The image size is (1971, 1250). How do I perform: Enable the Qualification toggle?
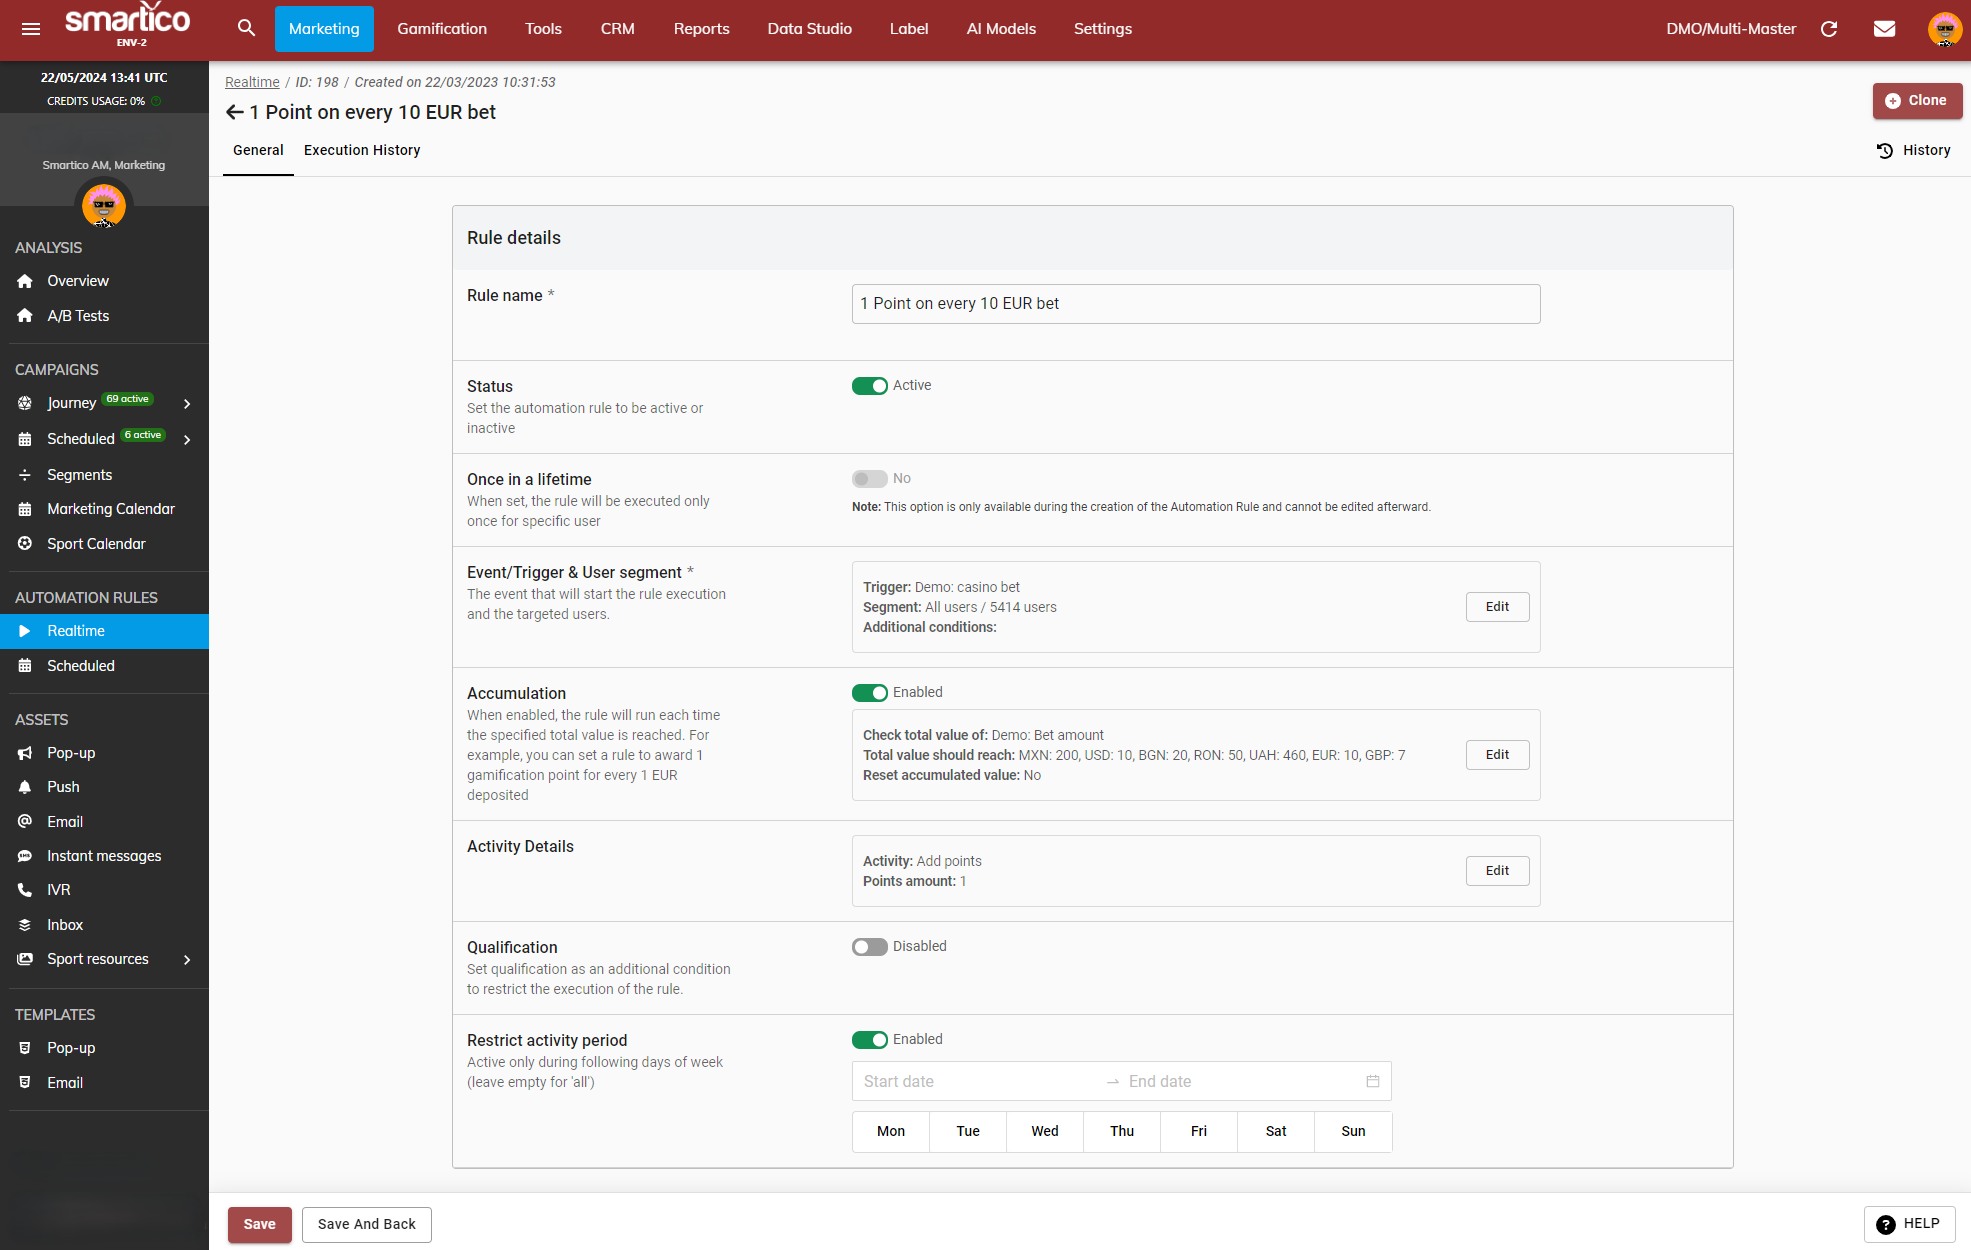coord(869,947)
